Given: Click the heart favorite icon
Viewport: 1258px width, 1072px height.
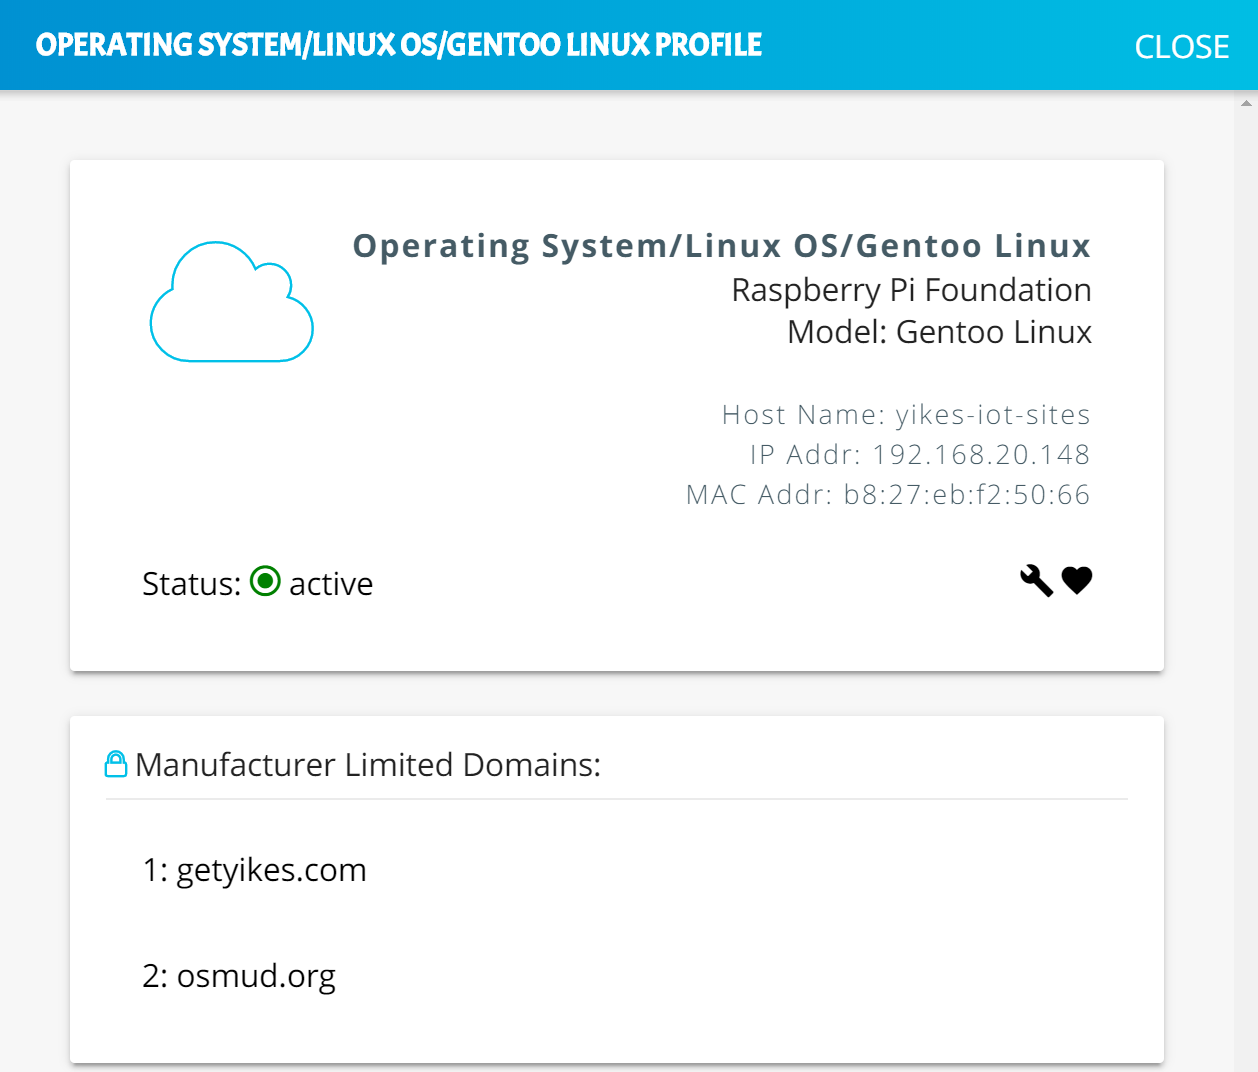Looking at the screenshot, I should tap(1077, 580).
